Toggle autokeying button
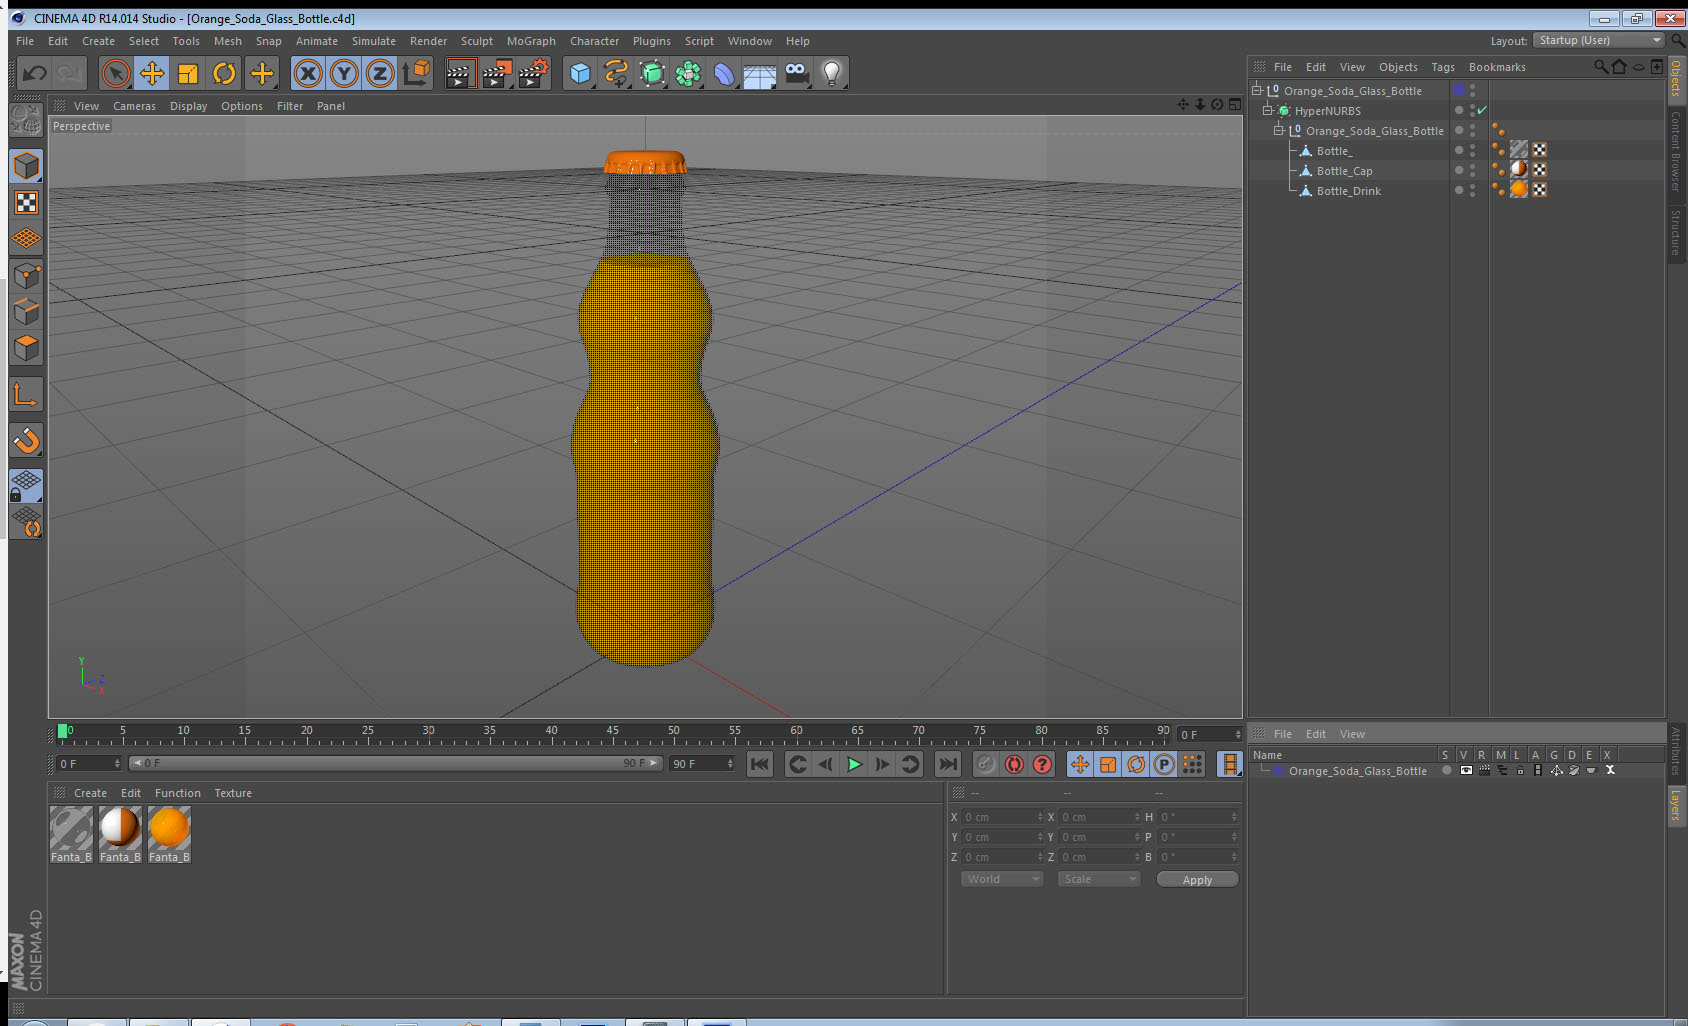Screen dimensions: 1688x1026 tap(1014, 764)
